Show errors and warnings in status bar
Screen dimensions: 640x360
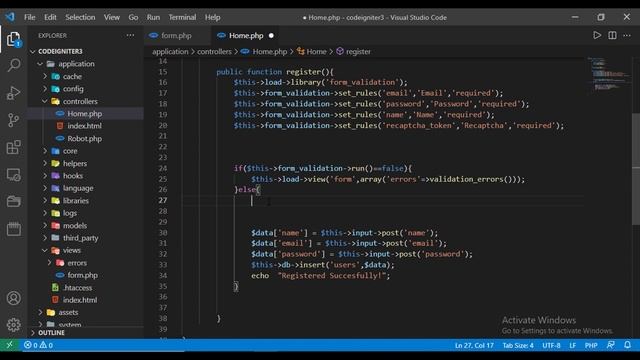coord(38,345)
